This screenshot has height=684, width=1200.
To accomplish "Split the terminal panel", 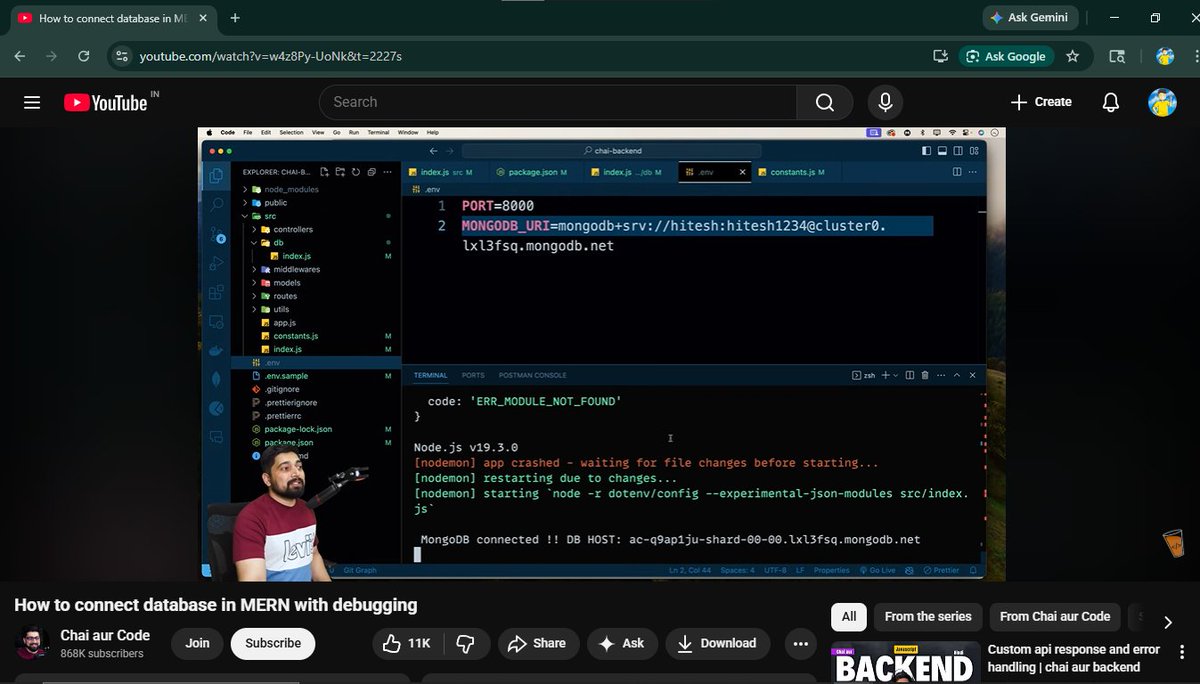I will point(910,375).
